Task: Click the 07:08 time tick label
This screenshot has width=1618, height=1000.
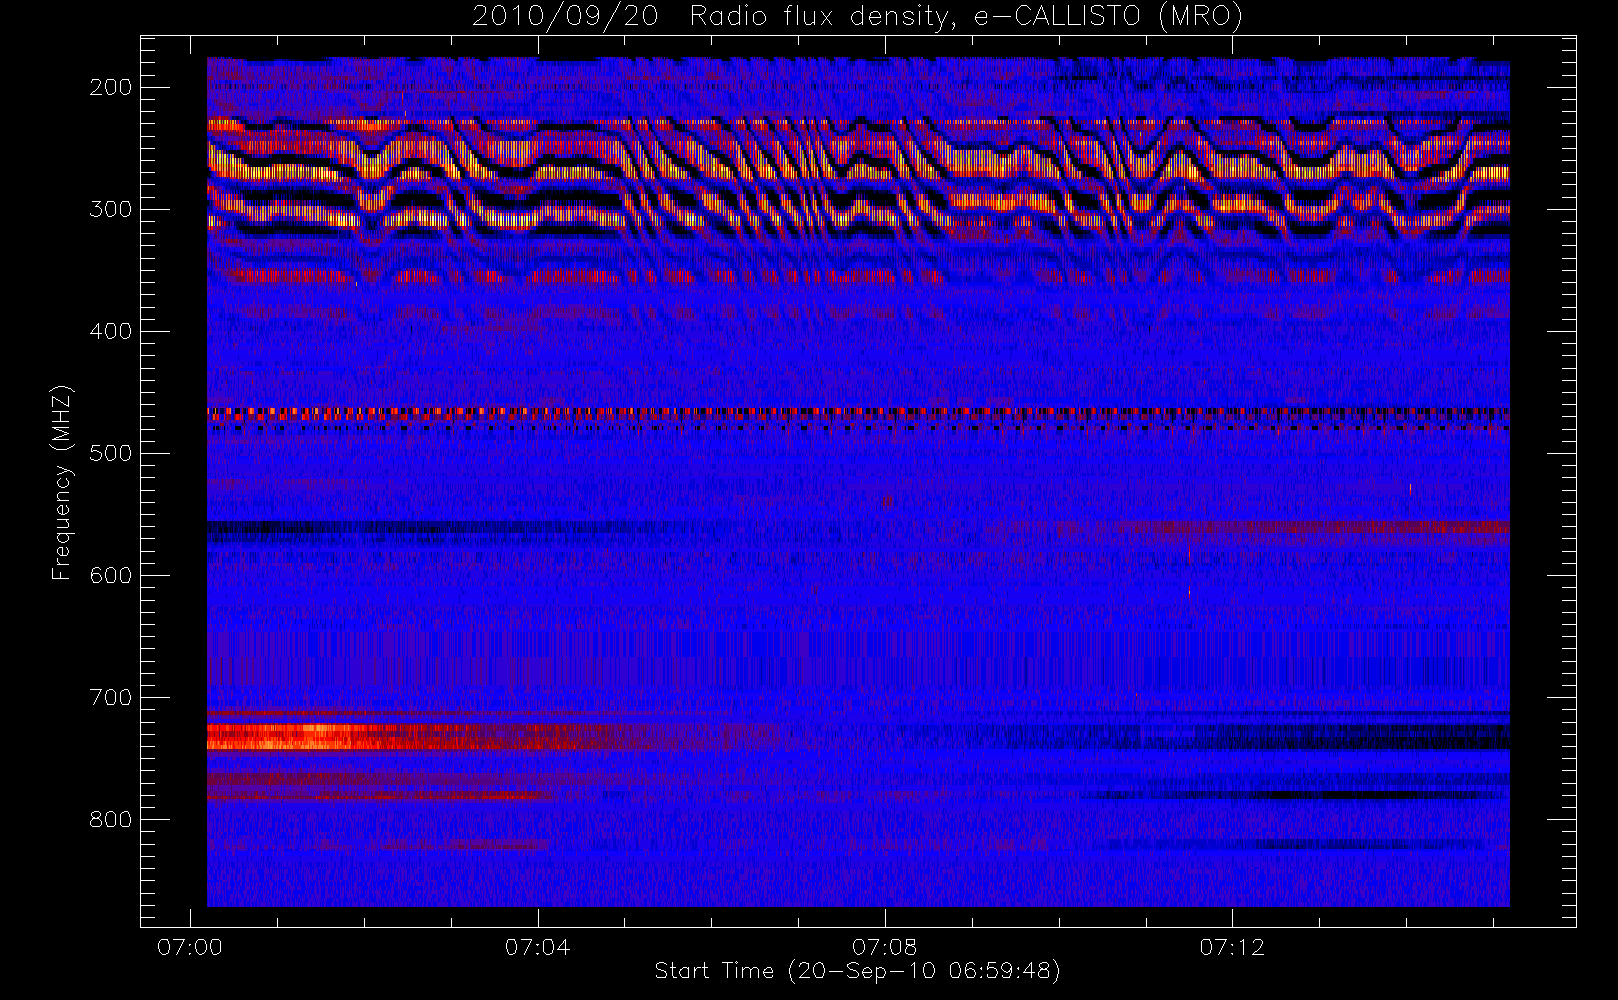Action: coord(884,947)
